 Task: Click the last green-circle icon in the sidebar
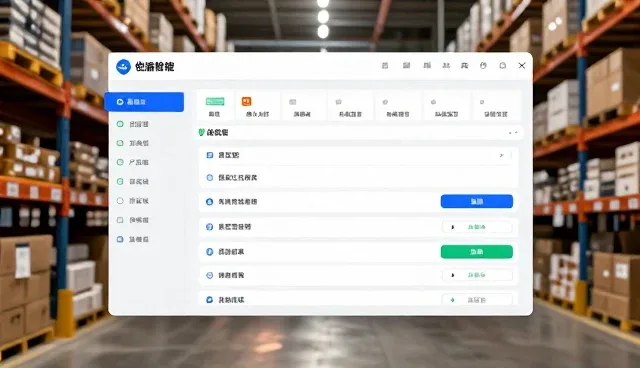pyautogui.click(x=120, y=182)
